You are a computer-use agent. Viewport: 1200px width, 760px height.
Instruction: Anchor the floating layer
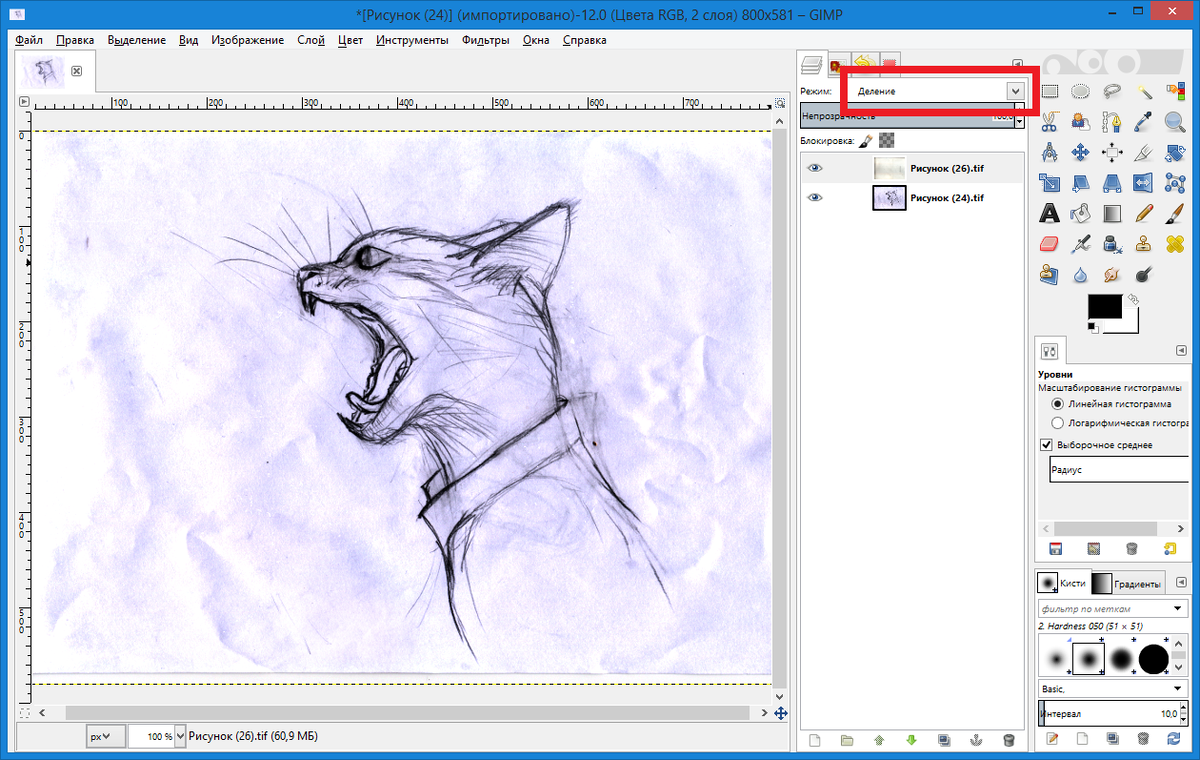coord(976,741)
